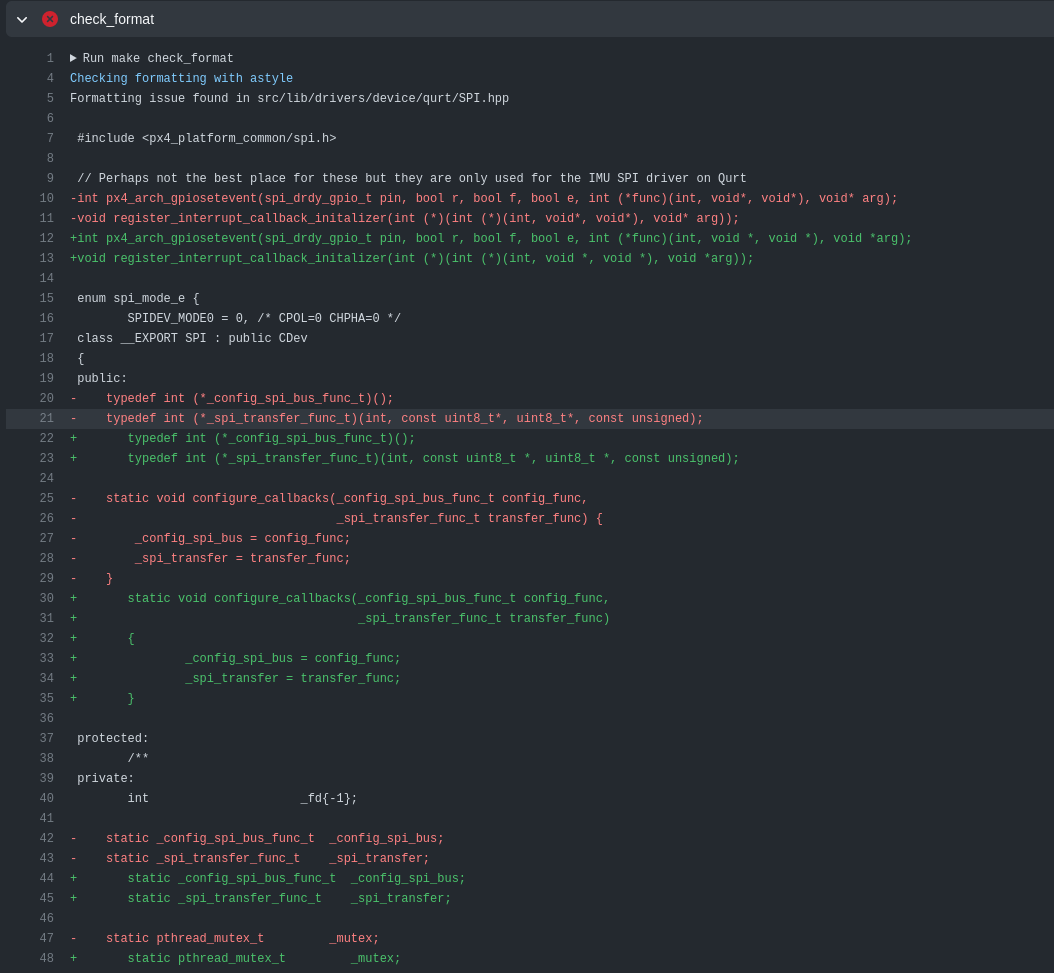1054x973 pixels.
Task: Expand the Run make check_format triangle
Action: (x=73, y=58)
